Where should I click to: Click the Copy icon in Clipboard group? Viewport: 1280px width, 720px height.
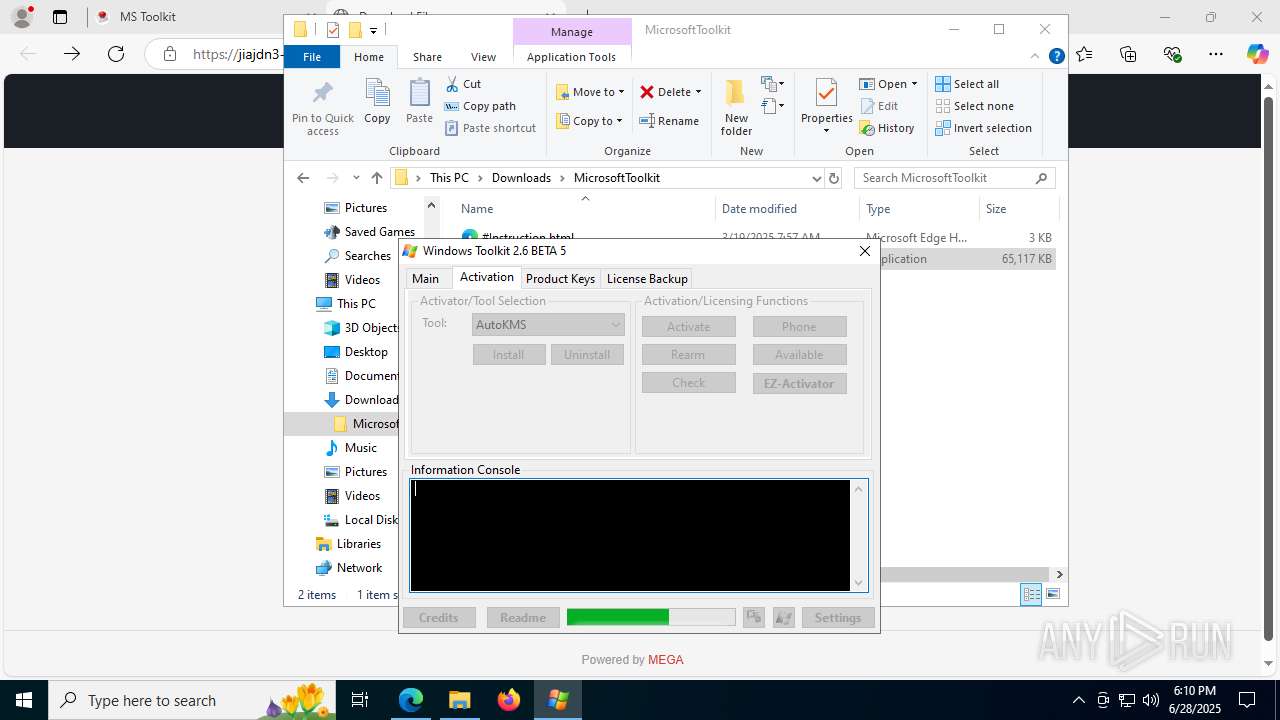point(377,93)
